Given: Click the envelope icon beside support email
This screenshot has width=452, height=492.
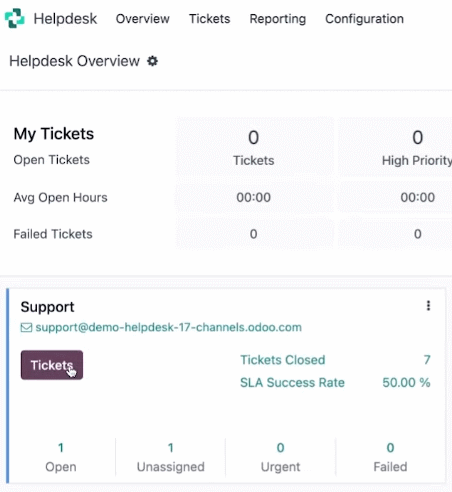Looking at the screenshot, I should click(26, 328).
